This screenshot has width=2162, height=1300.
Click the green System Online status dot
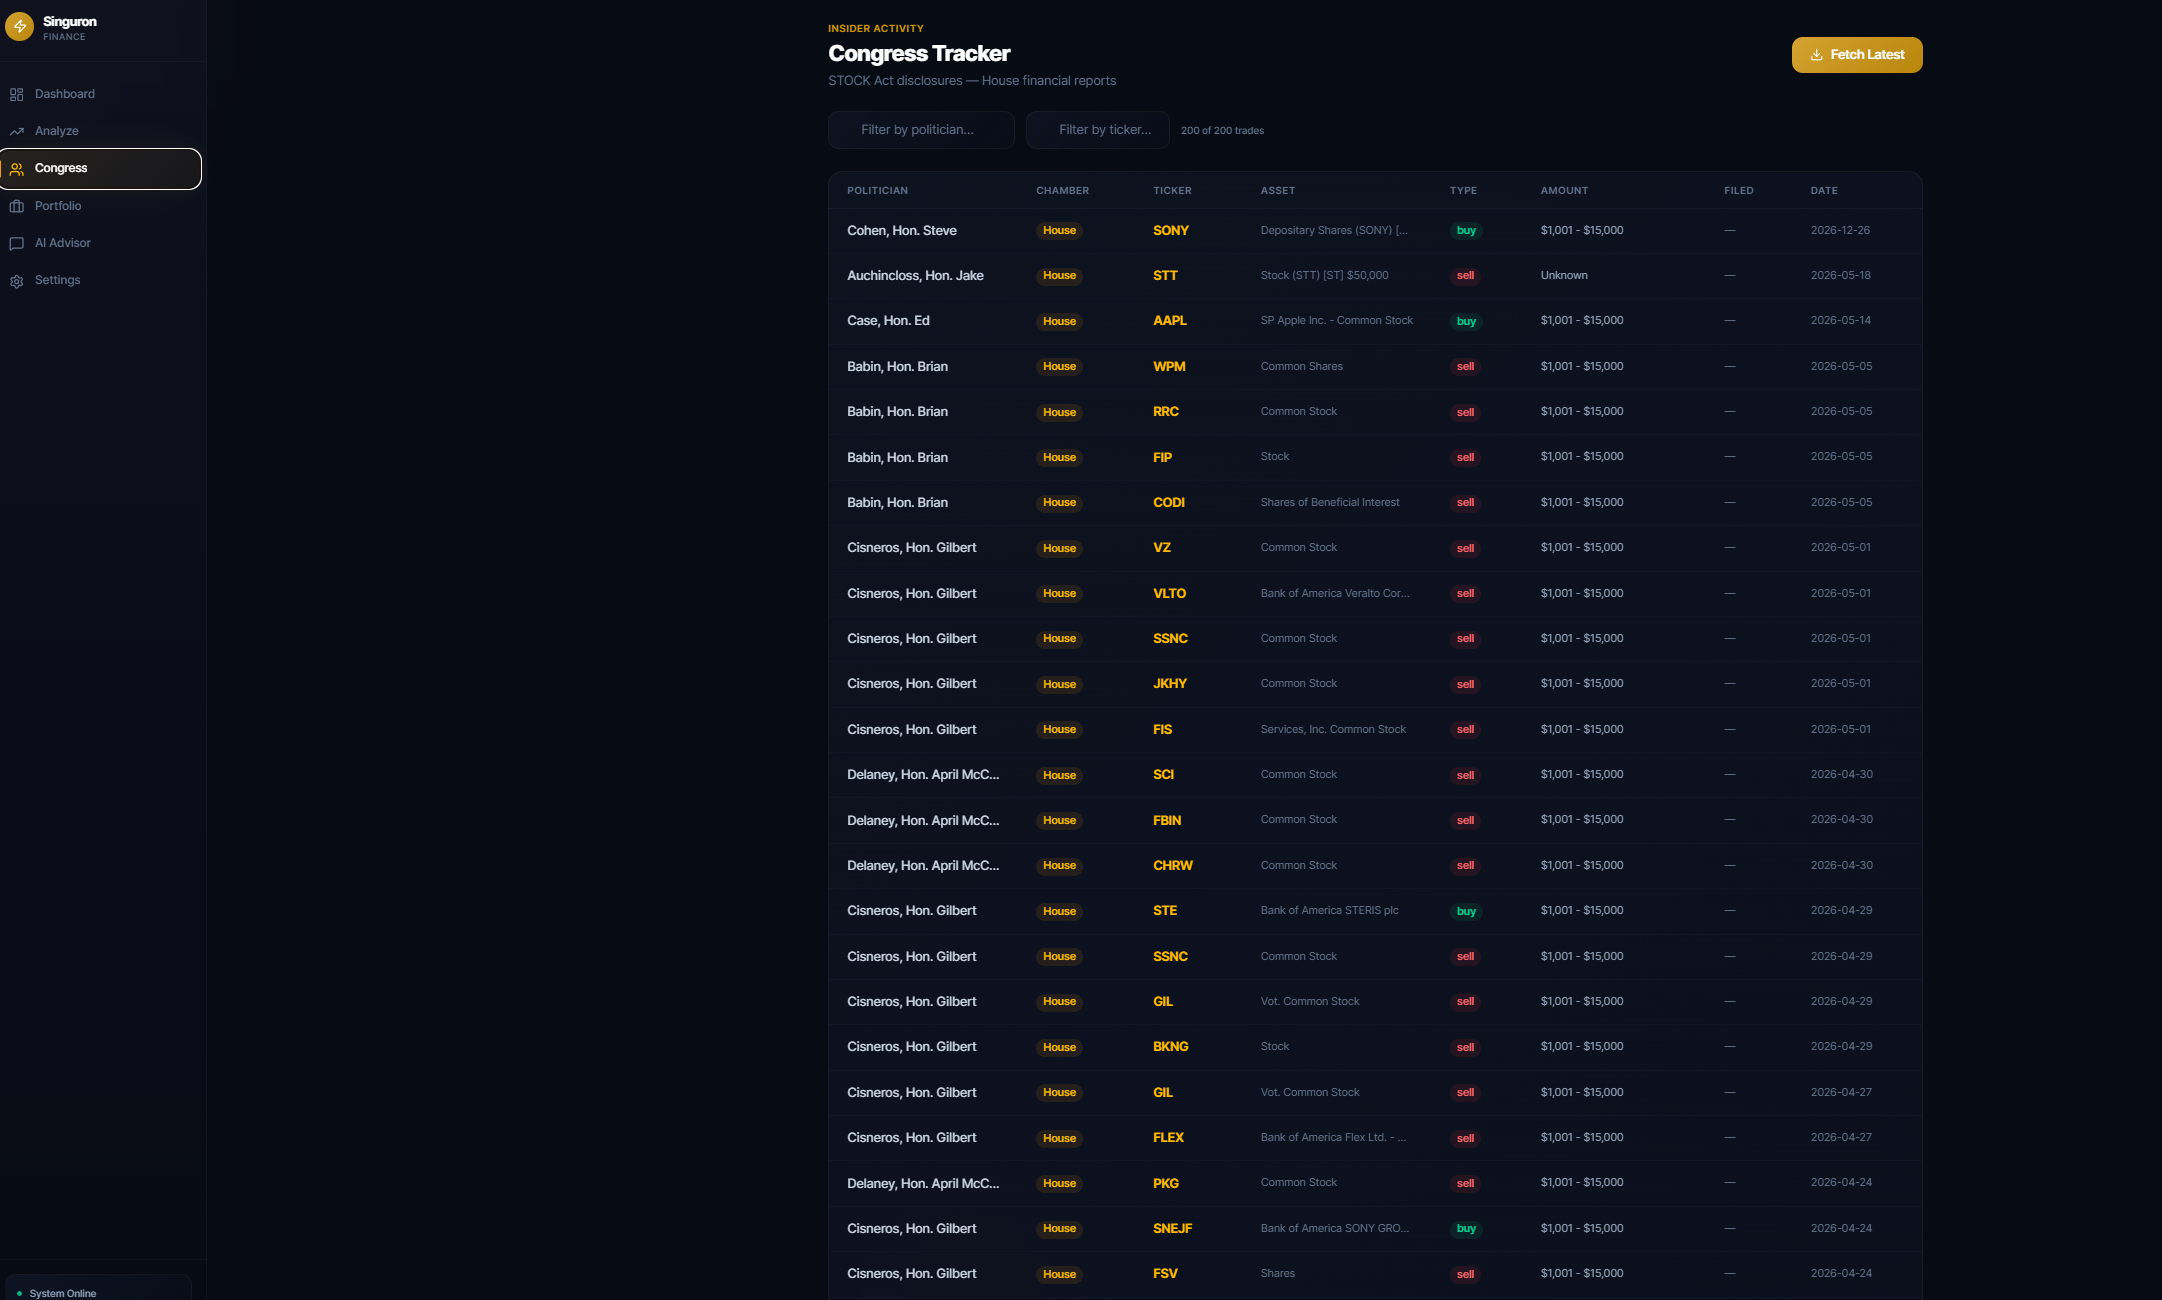tap(20, 1294)
